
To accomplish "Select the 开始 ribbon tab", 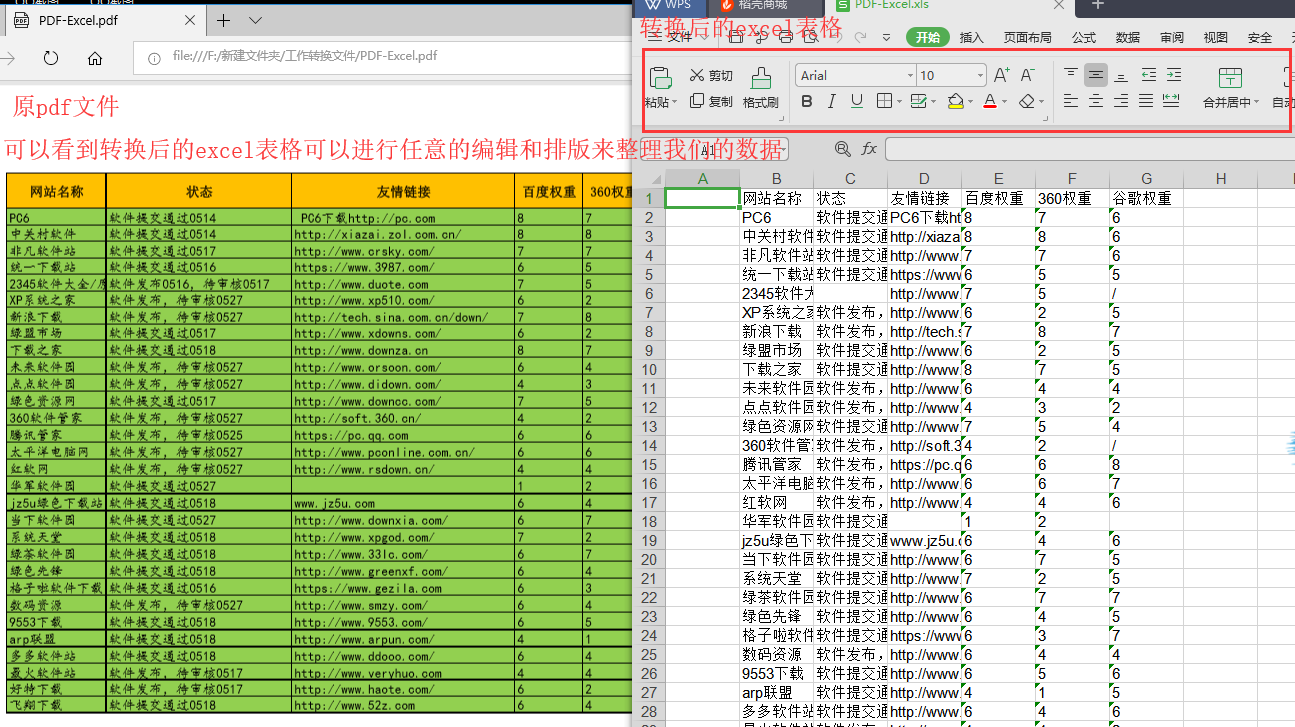I will [x=927, y=37].
